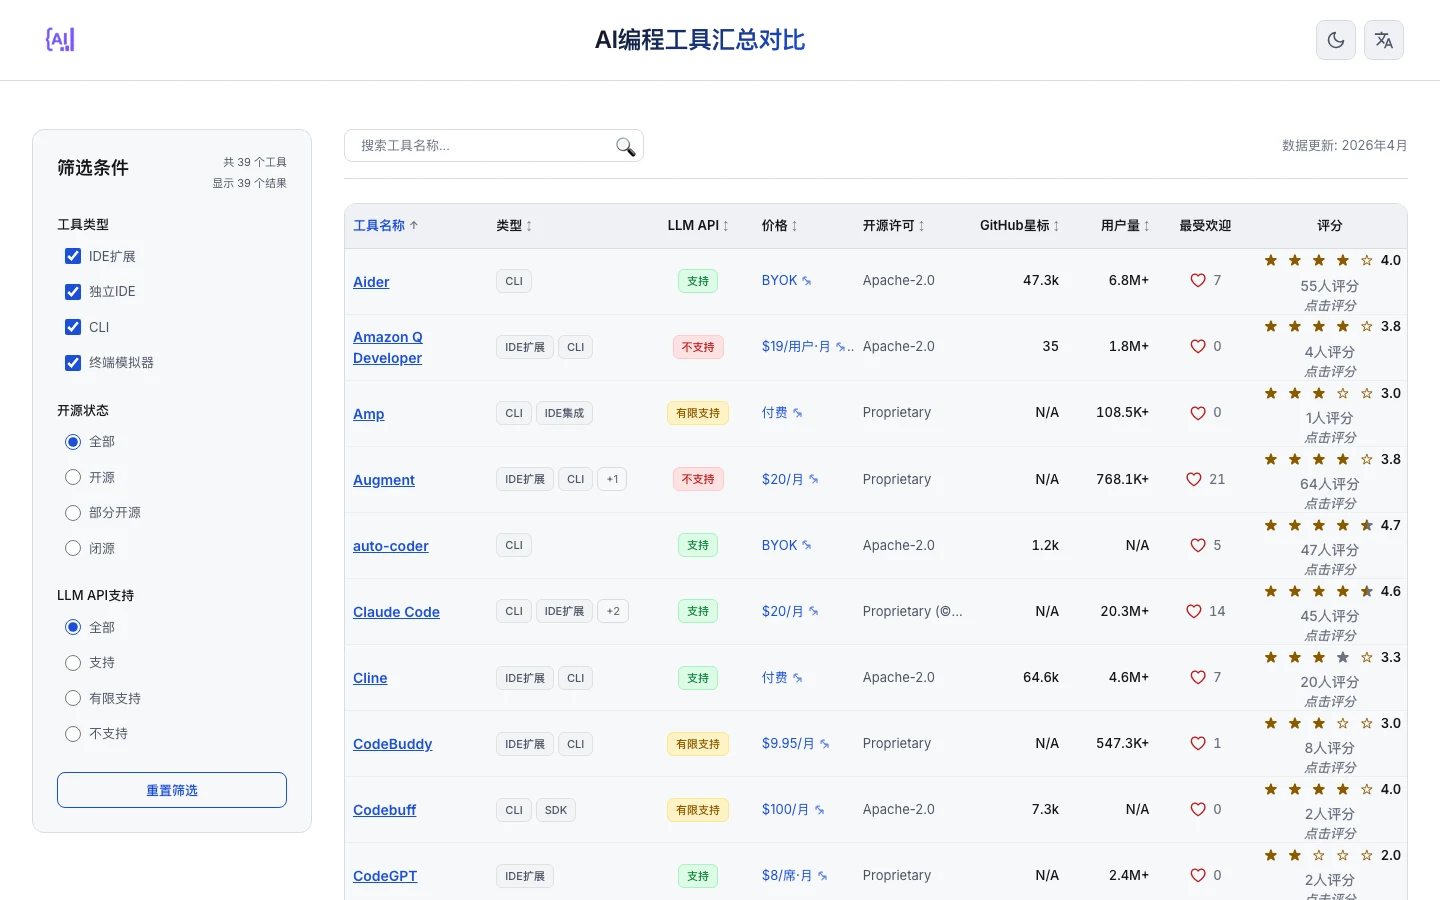The image size is (1440, 900).
Task: Open the Codebuff tool link
Action: 384,810
